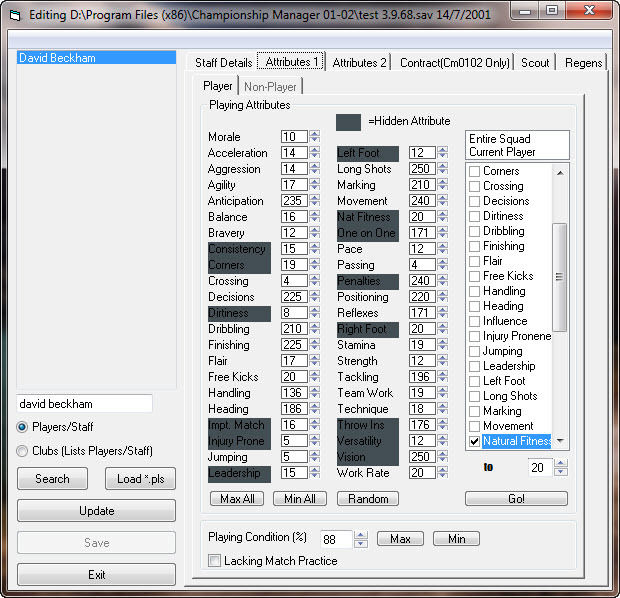The height and width of the screenshot is (598, 620).
Task: Click the Acceleration spinner arrows
Action: 315,153
